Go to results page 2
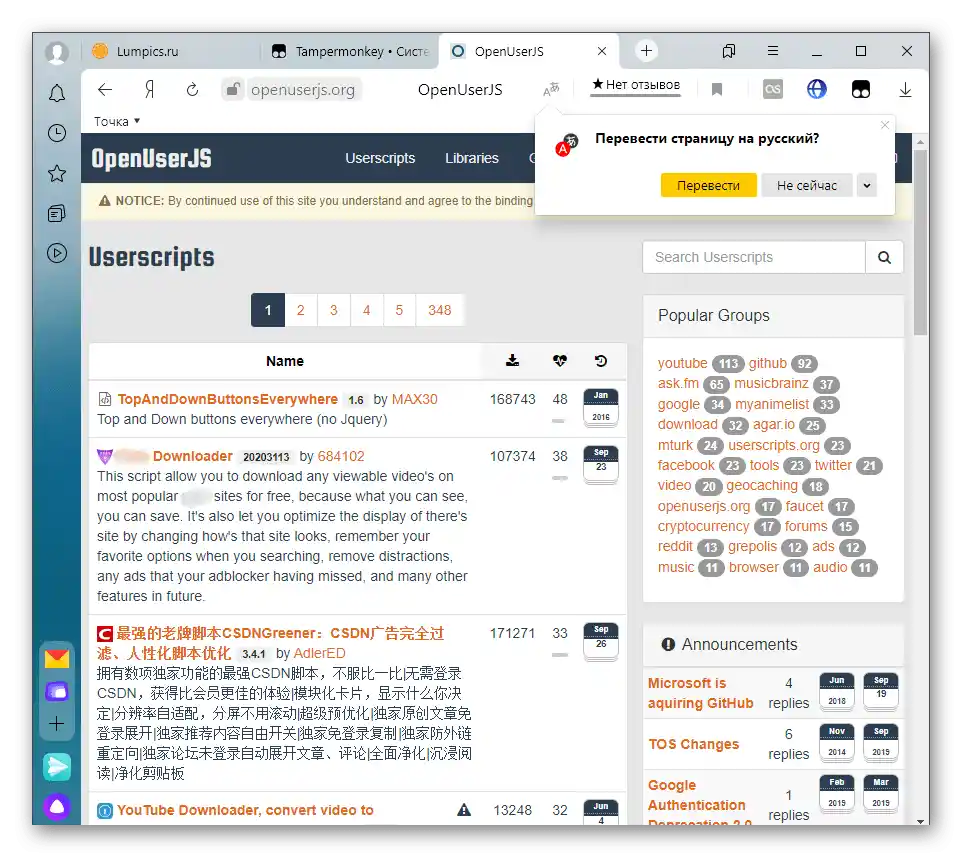The image size is (962, 857). pyautogui.click(x=301, y=310)
